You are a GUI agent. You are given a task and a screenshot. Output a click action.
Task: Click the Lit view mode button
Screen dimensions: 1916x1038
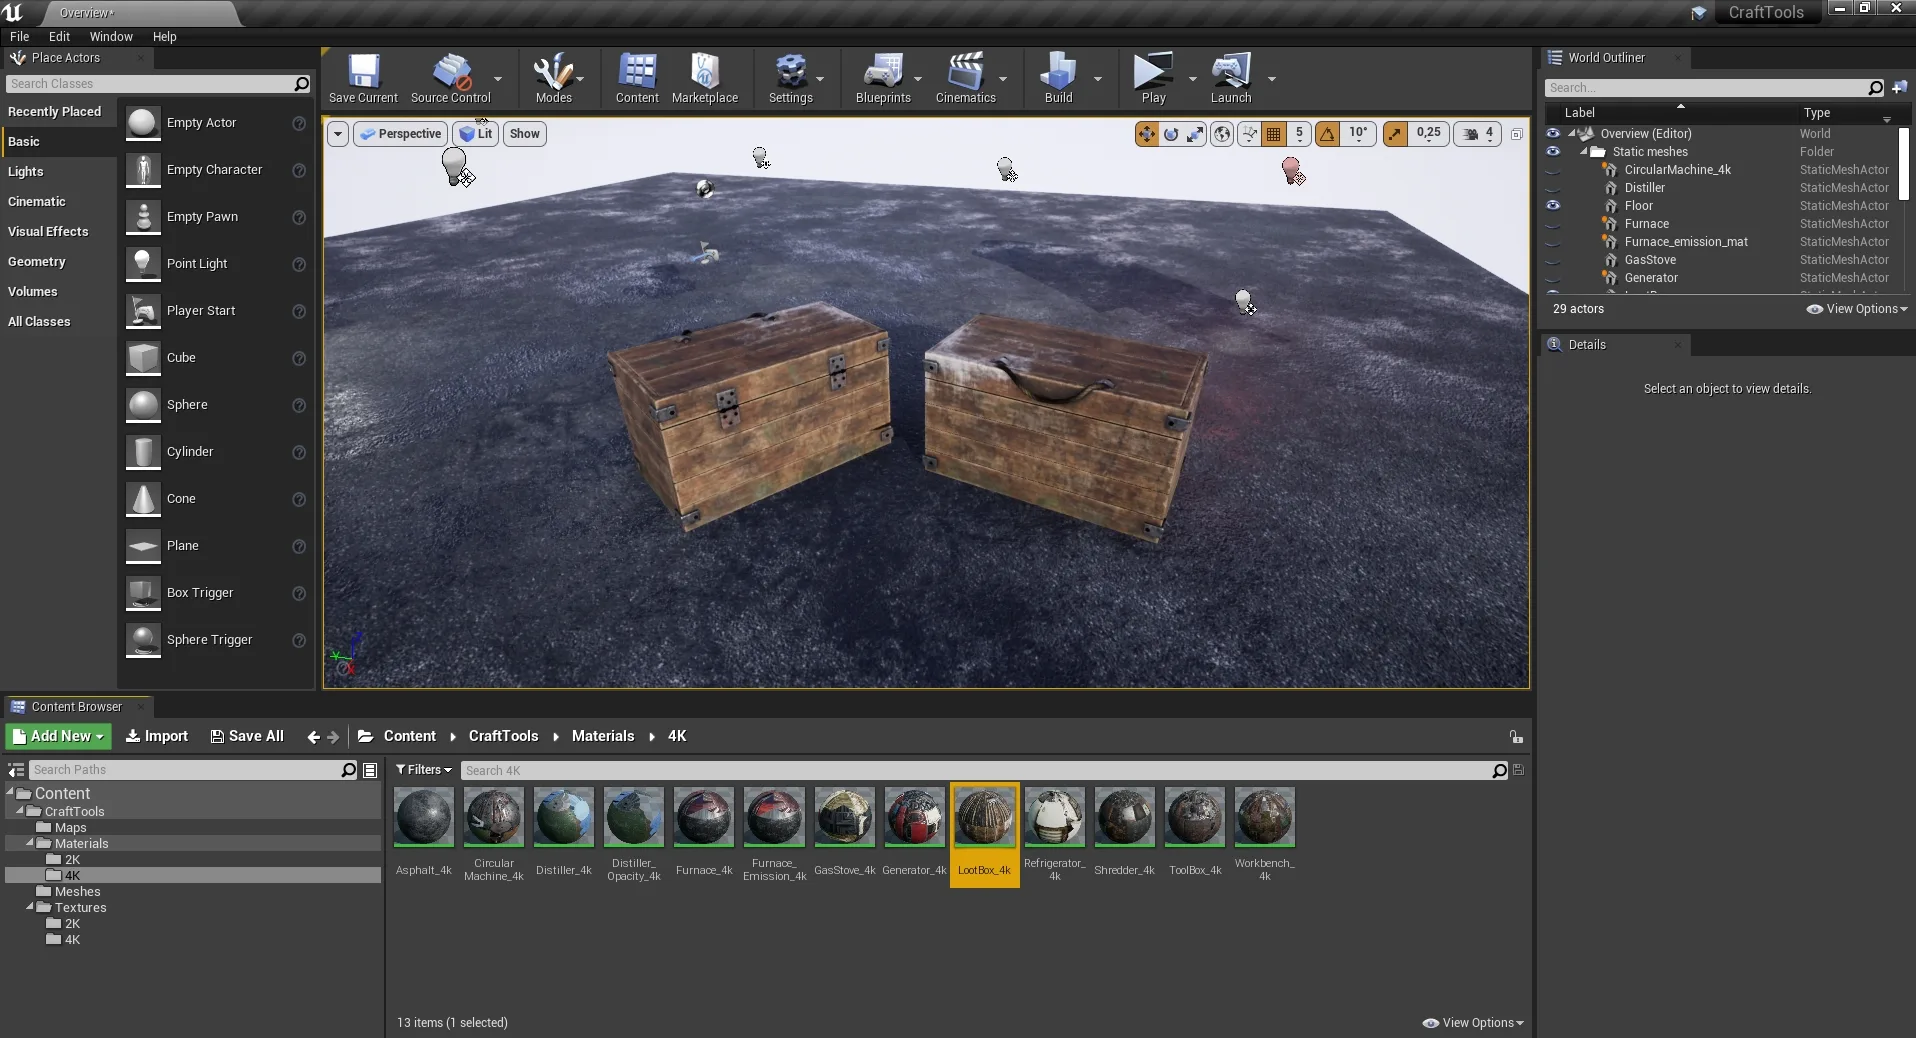pyautogui.click(x=476, y=134)
